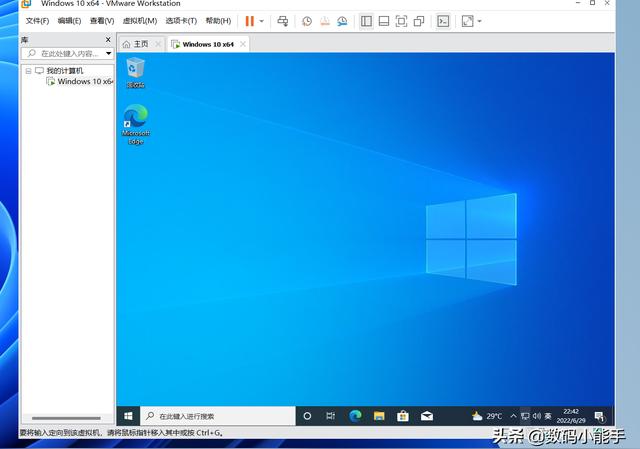Click Send Ctrl+Alt+Del toolbar icon
The height and width of the screenshot is (449, 640).
(x=282, y=21)
